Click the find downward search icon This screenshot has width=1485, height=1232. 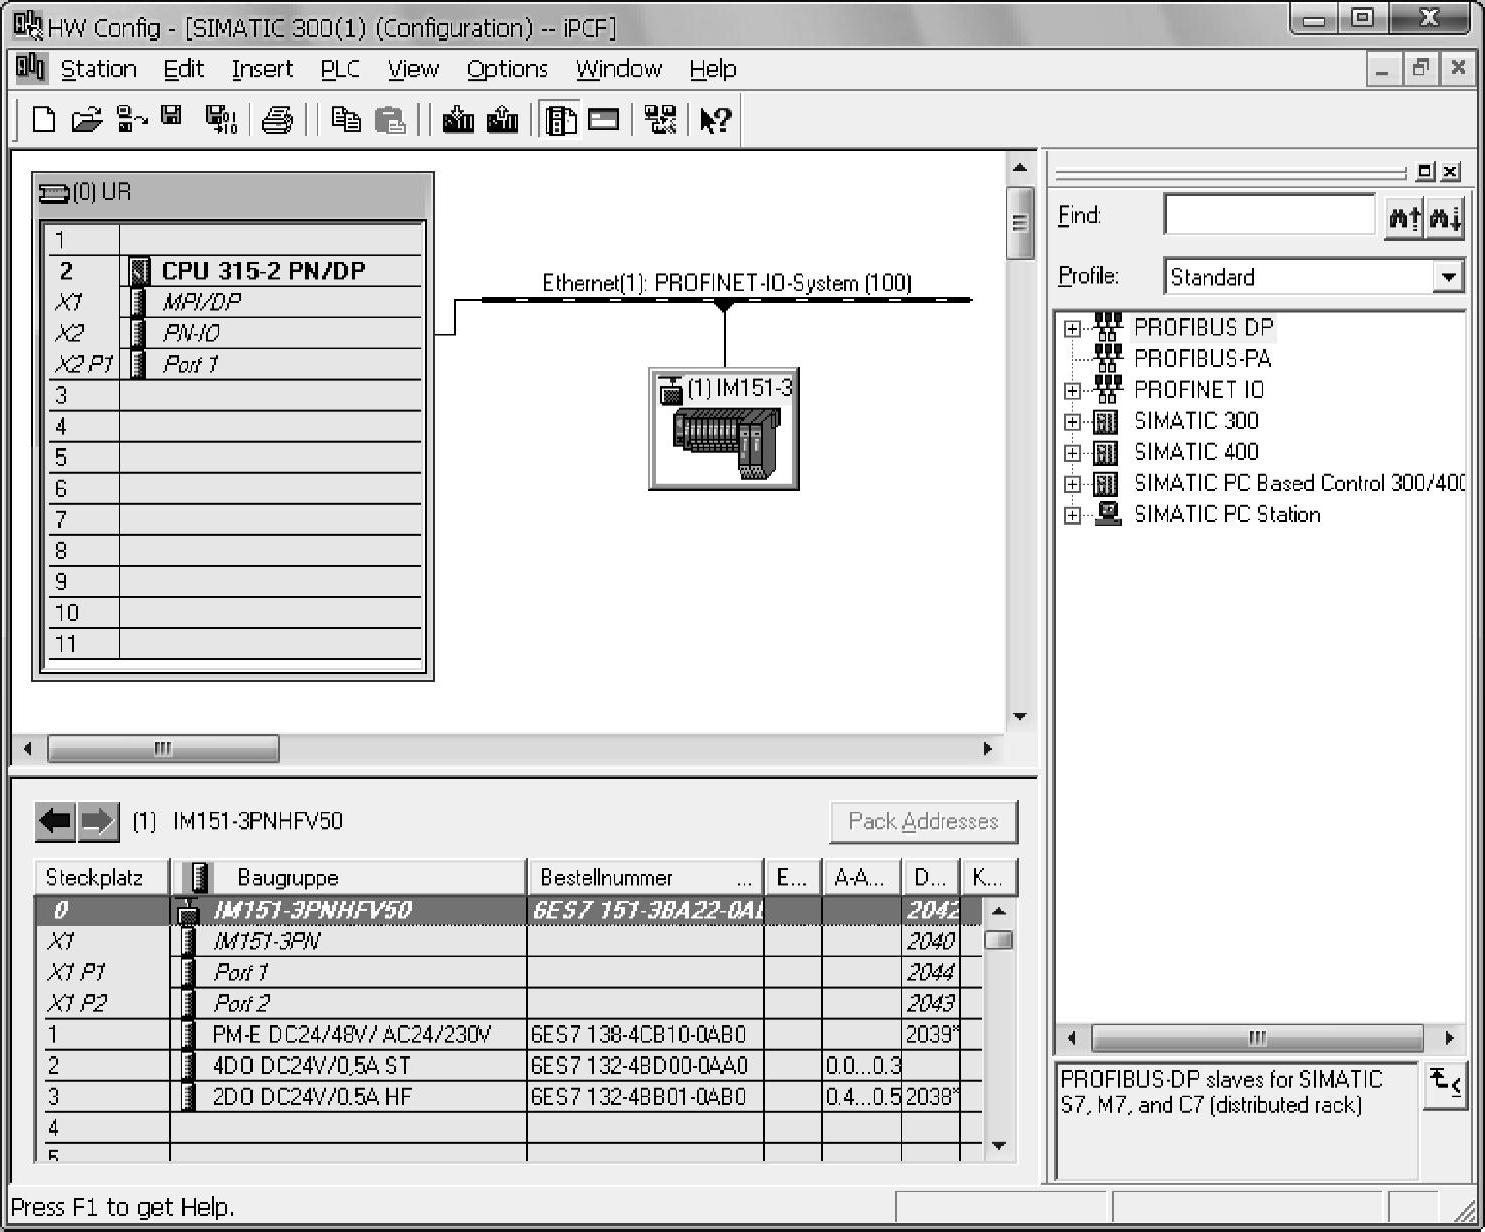click(x=1445, y=216)
